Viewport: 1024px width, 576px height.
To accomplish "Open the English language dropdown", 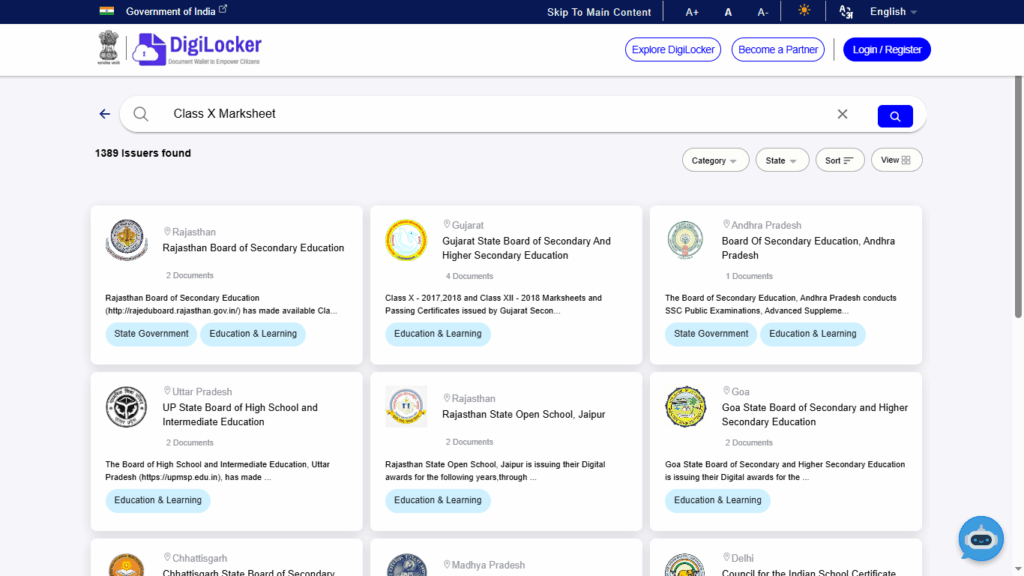I will 893,12.
